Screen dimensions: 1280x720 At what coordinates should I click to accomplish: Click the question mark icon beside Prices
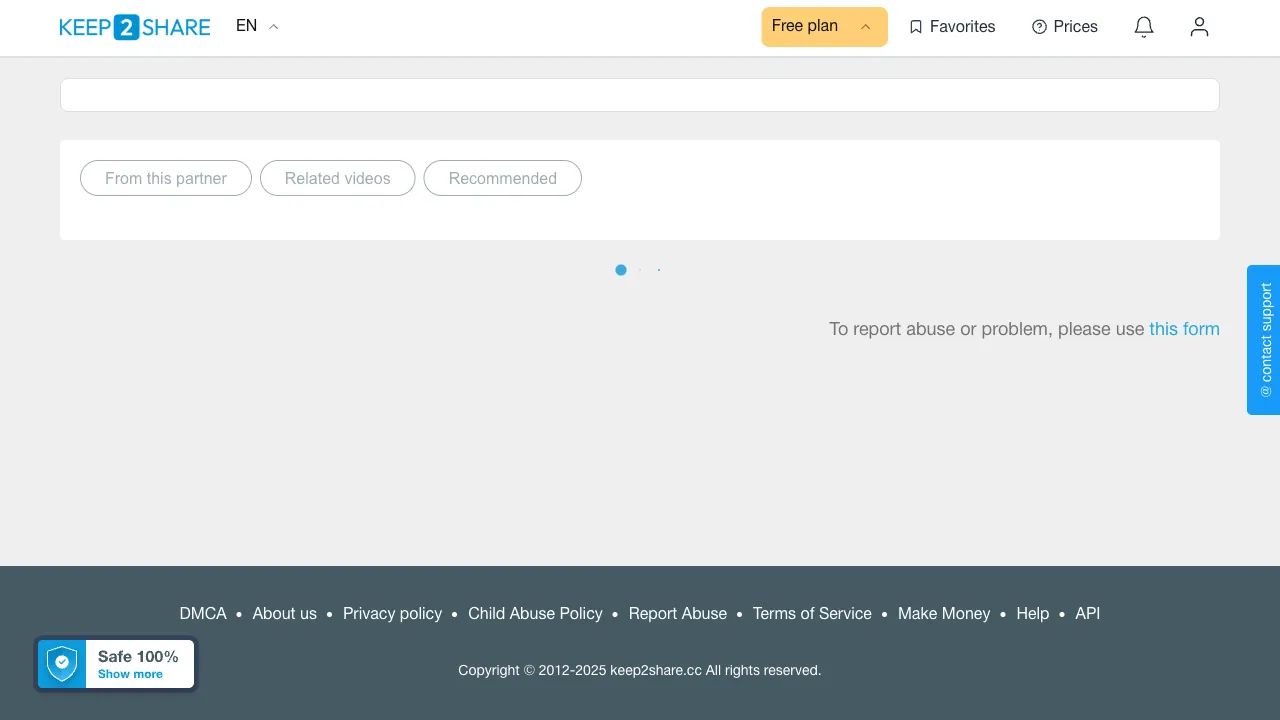(x=1039, y=27)
